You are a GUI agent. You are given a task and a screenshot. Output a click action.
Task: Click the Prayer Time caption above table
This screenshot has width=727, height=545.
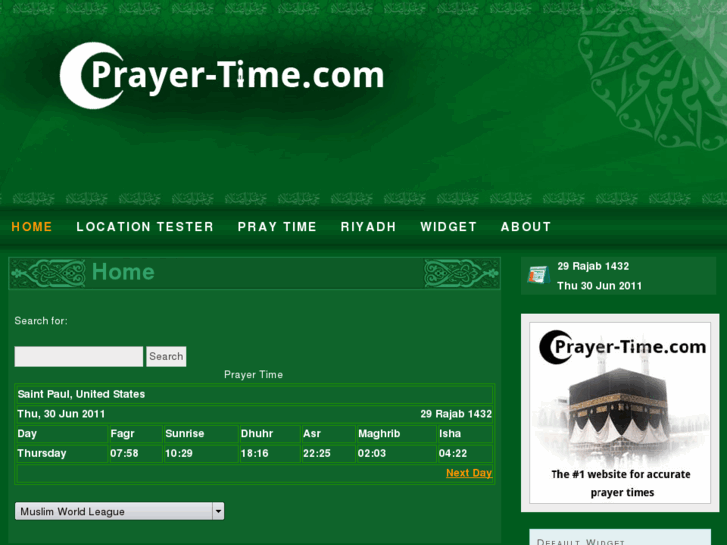(x=253, y=375)
